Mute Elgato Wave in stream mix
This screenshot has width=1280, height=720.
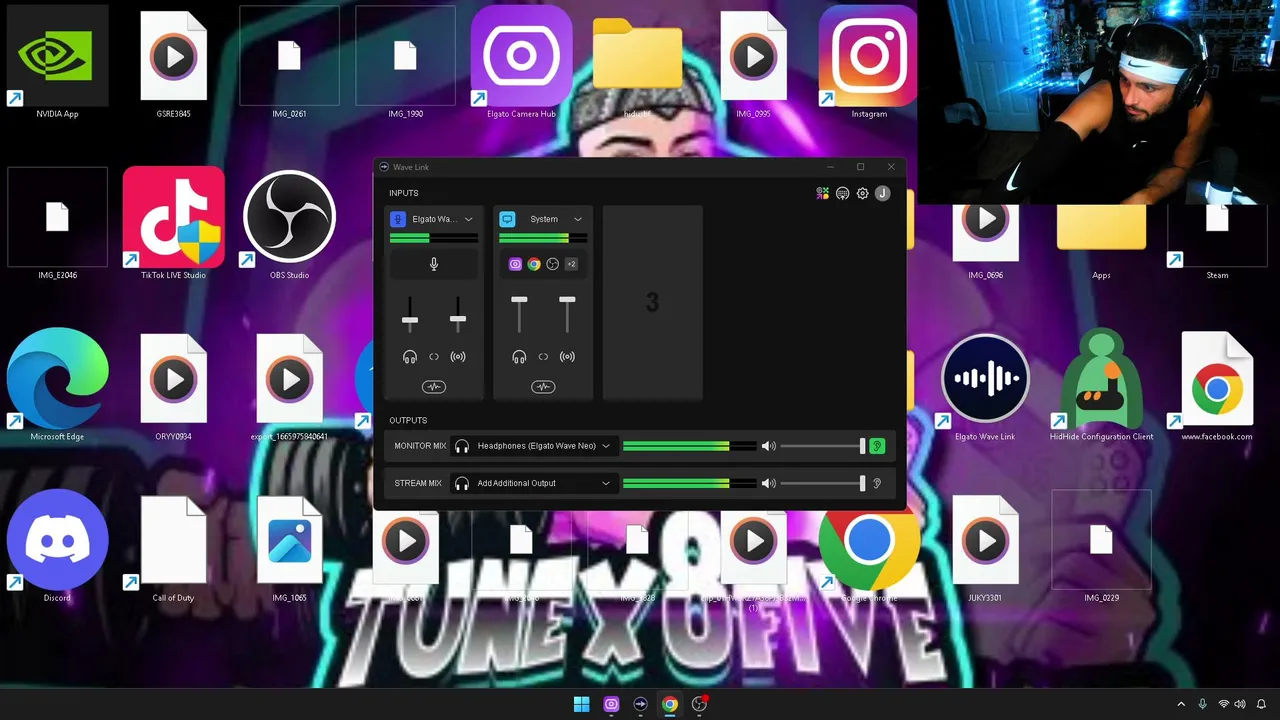[458, 357]
